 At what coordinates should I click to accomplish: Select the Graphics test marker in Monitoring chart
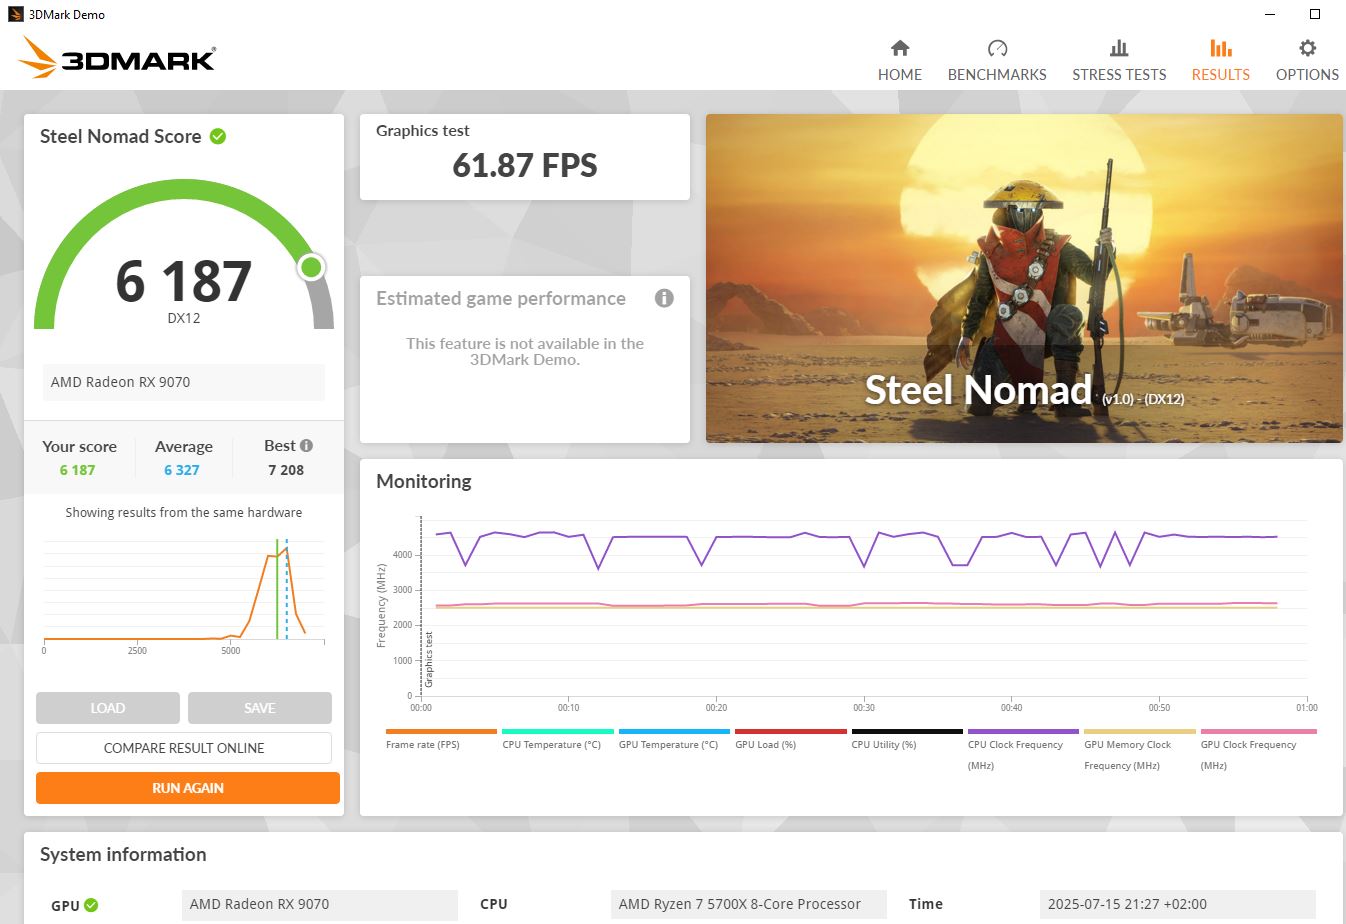click(429, 658)
